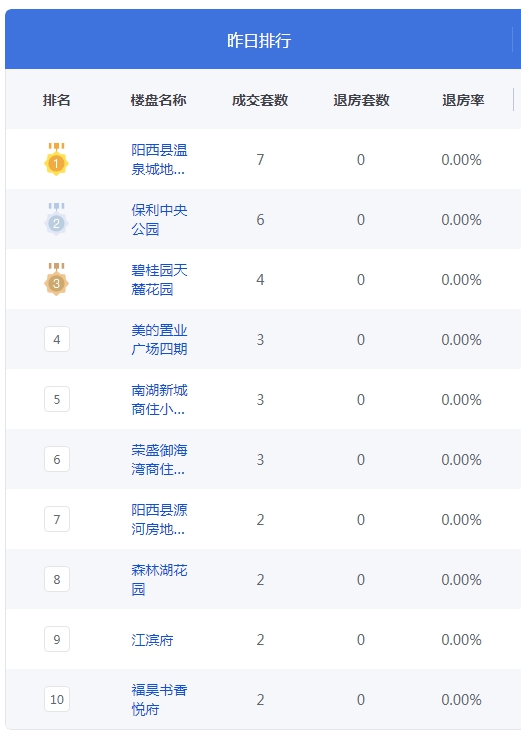Click the bronze rank 3 medal icon

56,279
